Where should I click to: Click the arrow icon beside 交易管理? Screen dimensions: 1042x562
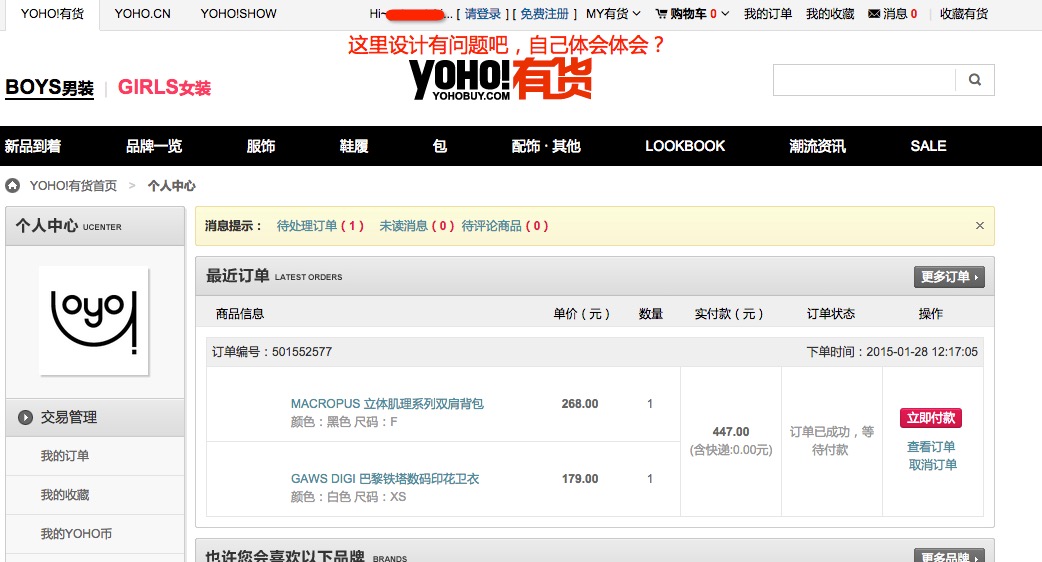click(x=25, y=417)
